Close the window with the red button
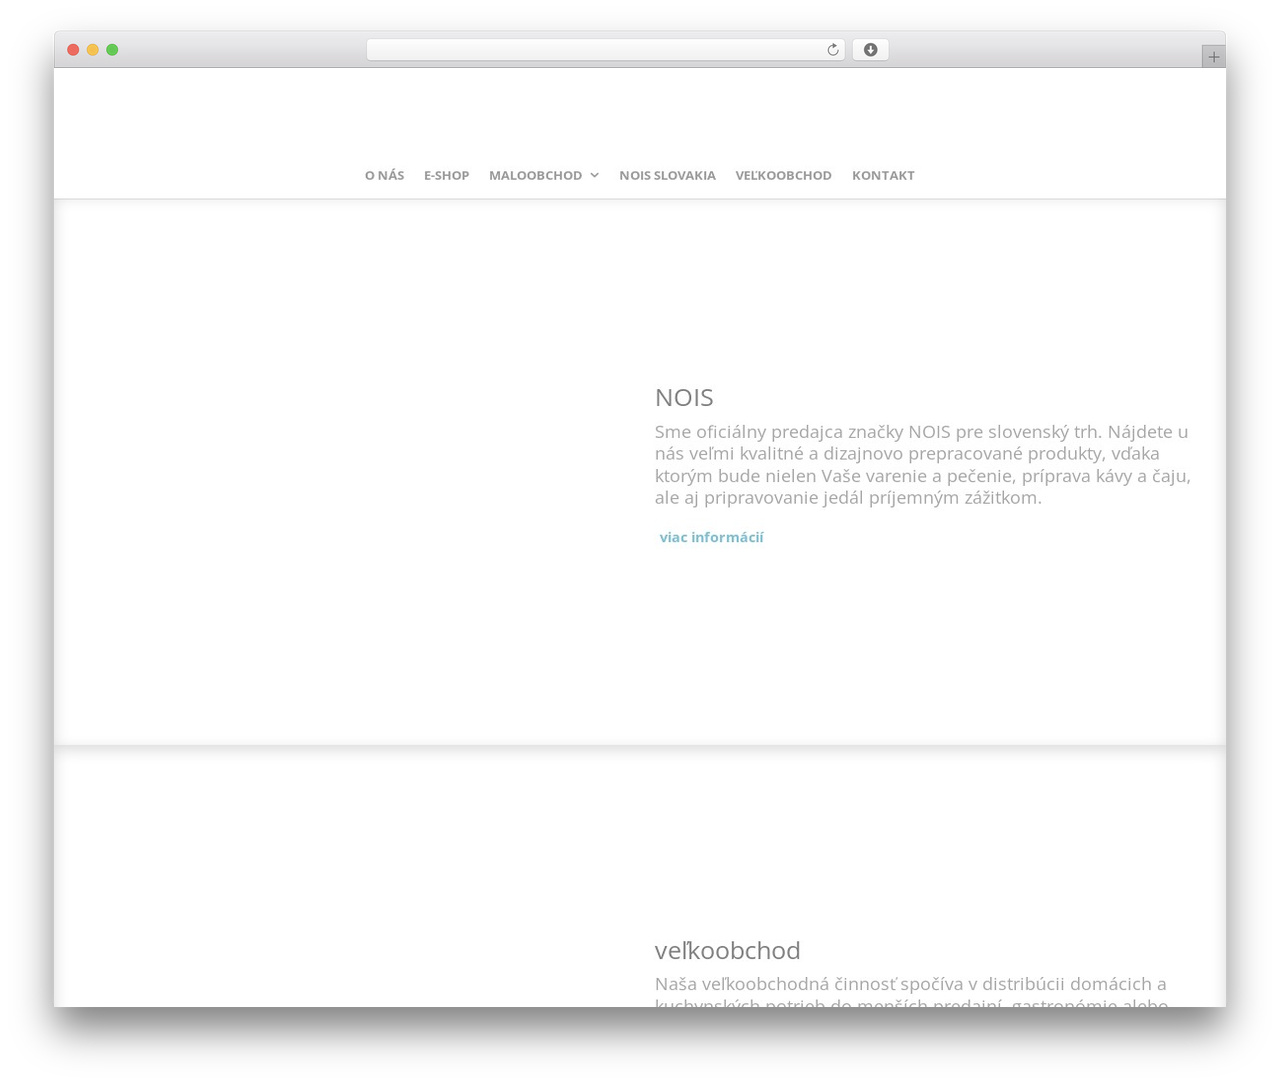The image size is (1280, 1084). (x=73, y=50)
